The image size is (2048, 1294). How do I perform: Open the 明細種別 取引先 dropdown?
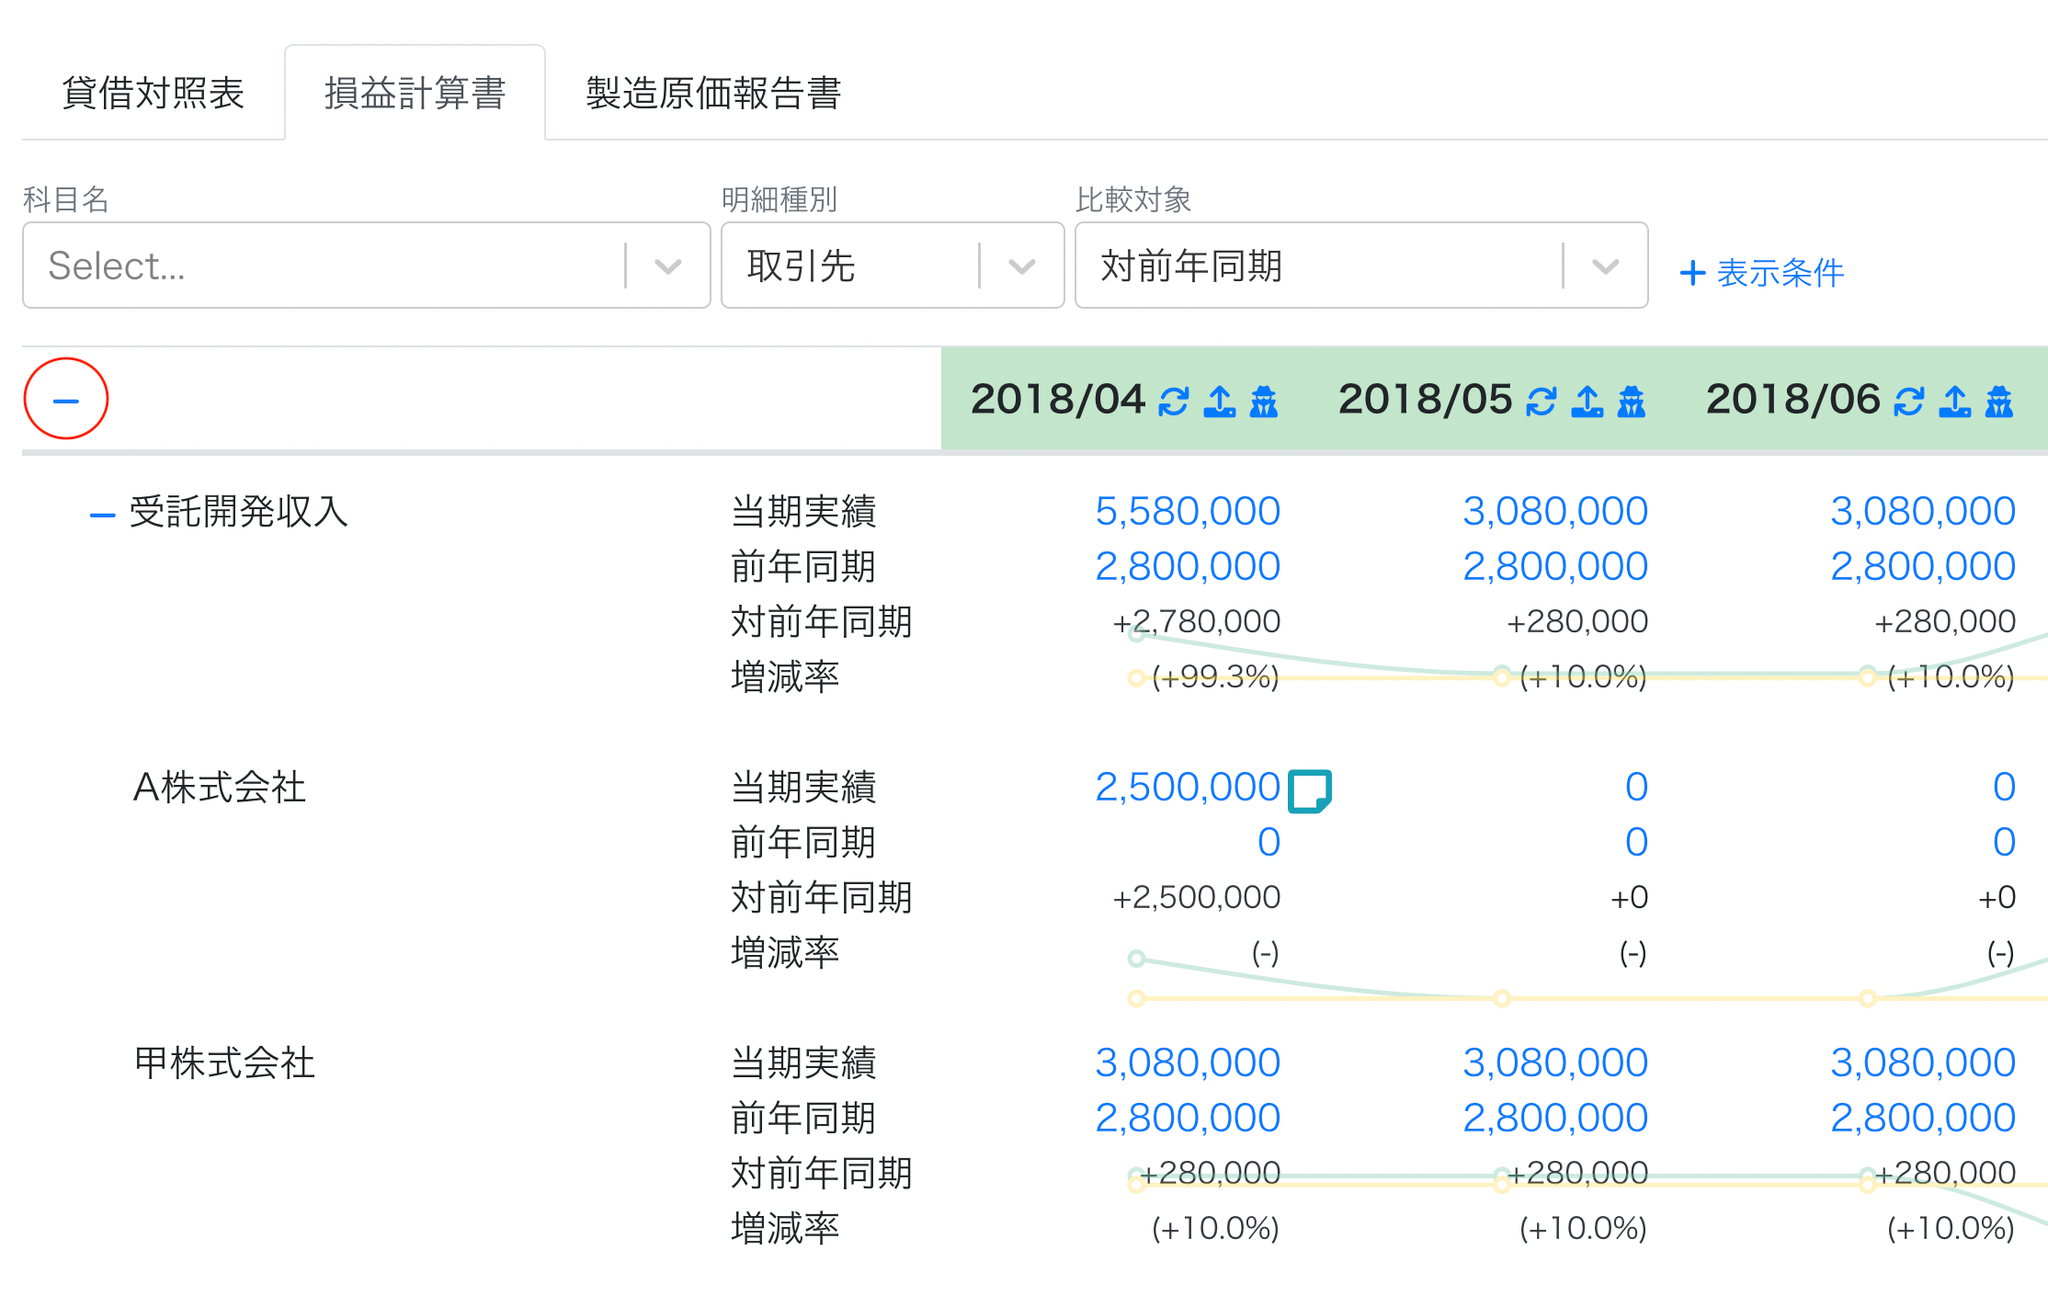tap(892, 265)
